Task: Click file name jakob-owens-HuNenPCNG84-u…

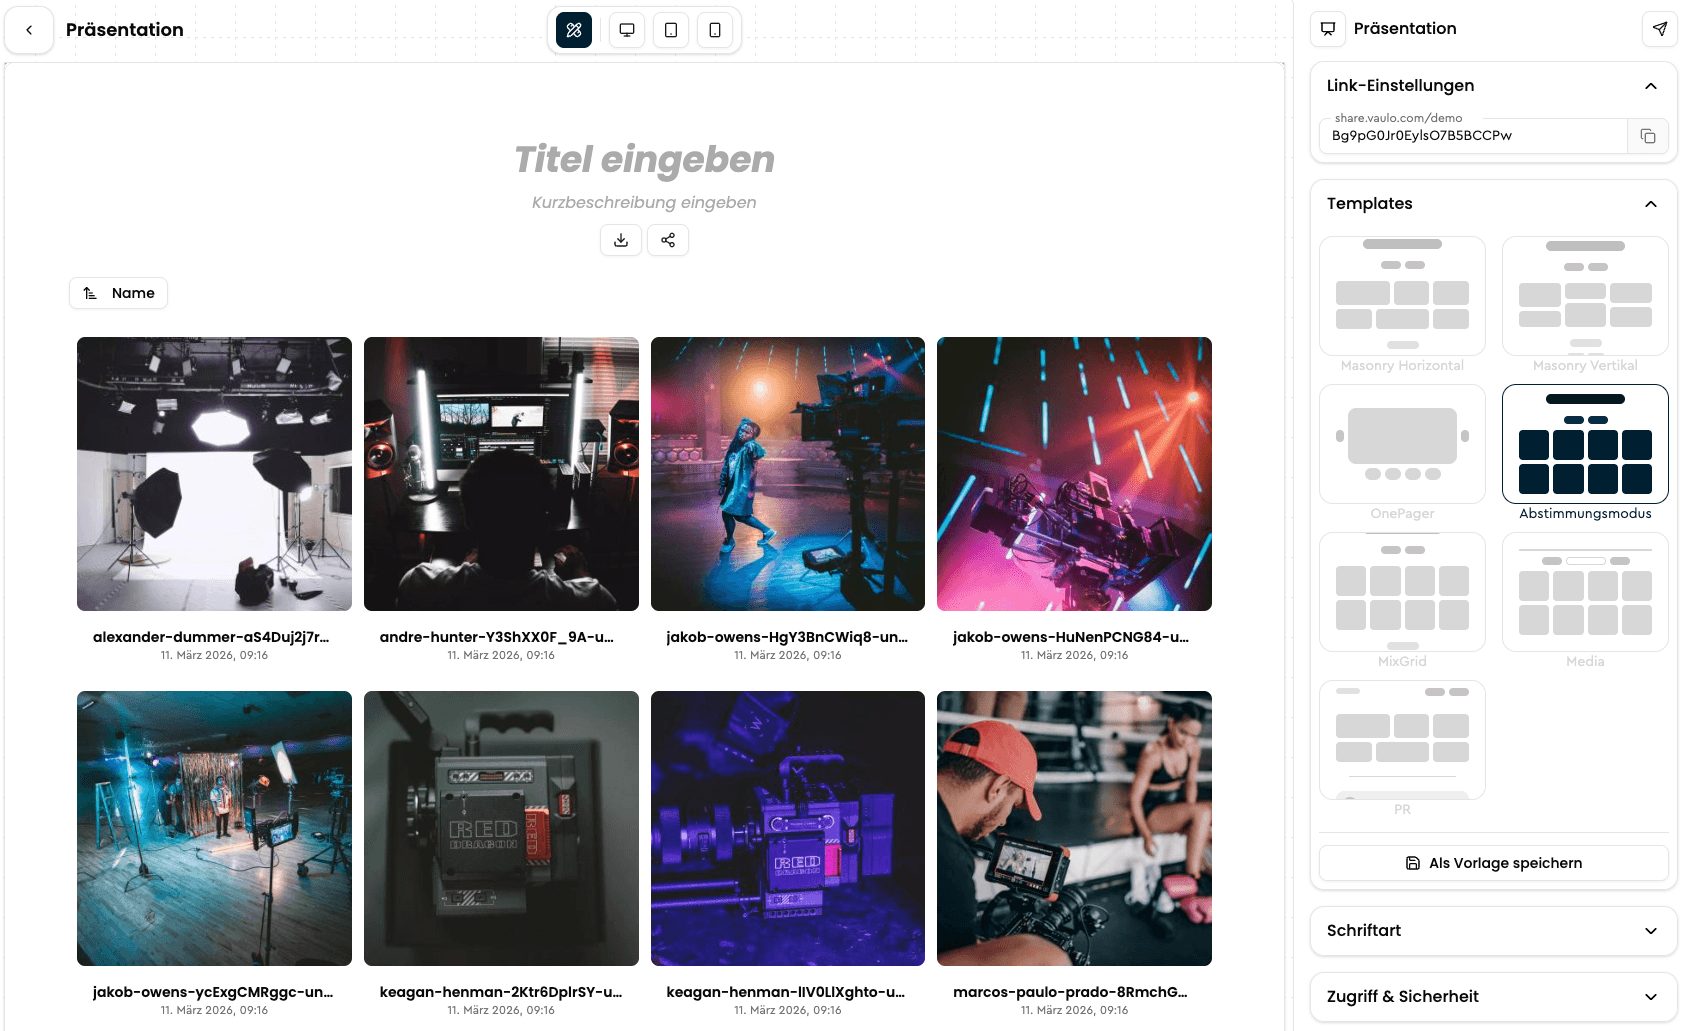Action: coord(1071,637)
